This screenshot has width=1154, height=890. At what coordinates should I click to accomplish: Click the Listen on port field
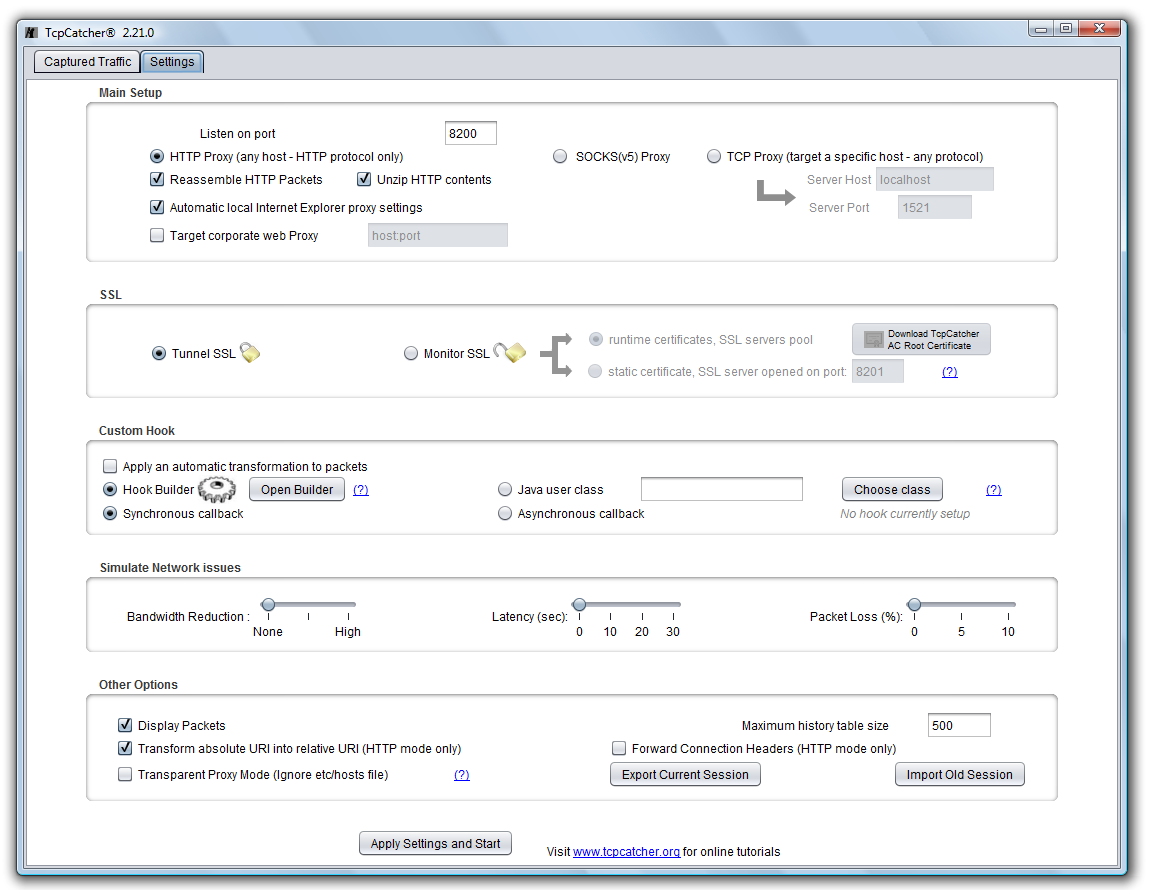[470, 134]
